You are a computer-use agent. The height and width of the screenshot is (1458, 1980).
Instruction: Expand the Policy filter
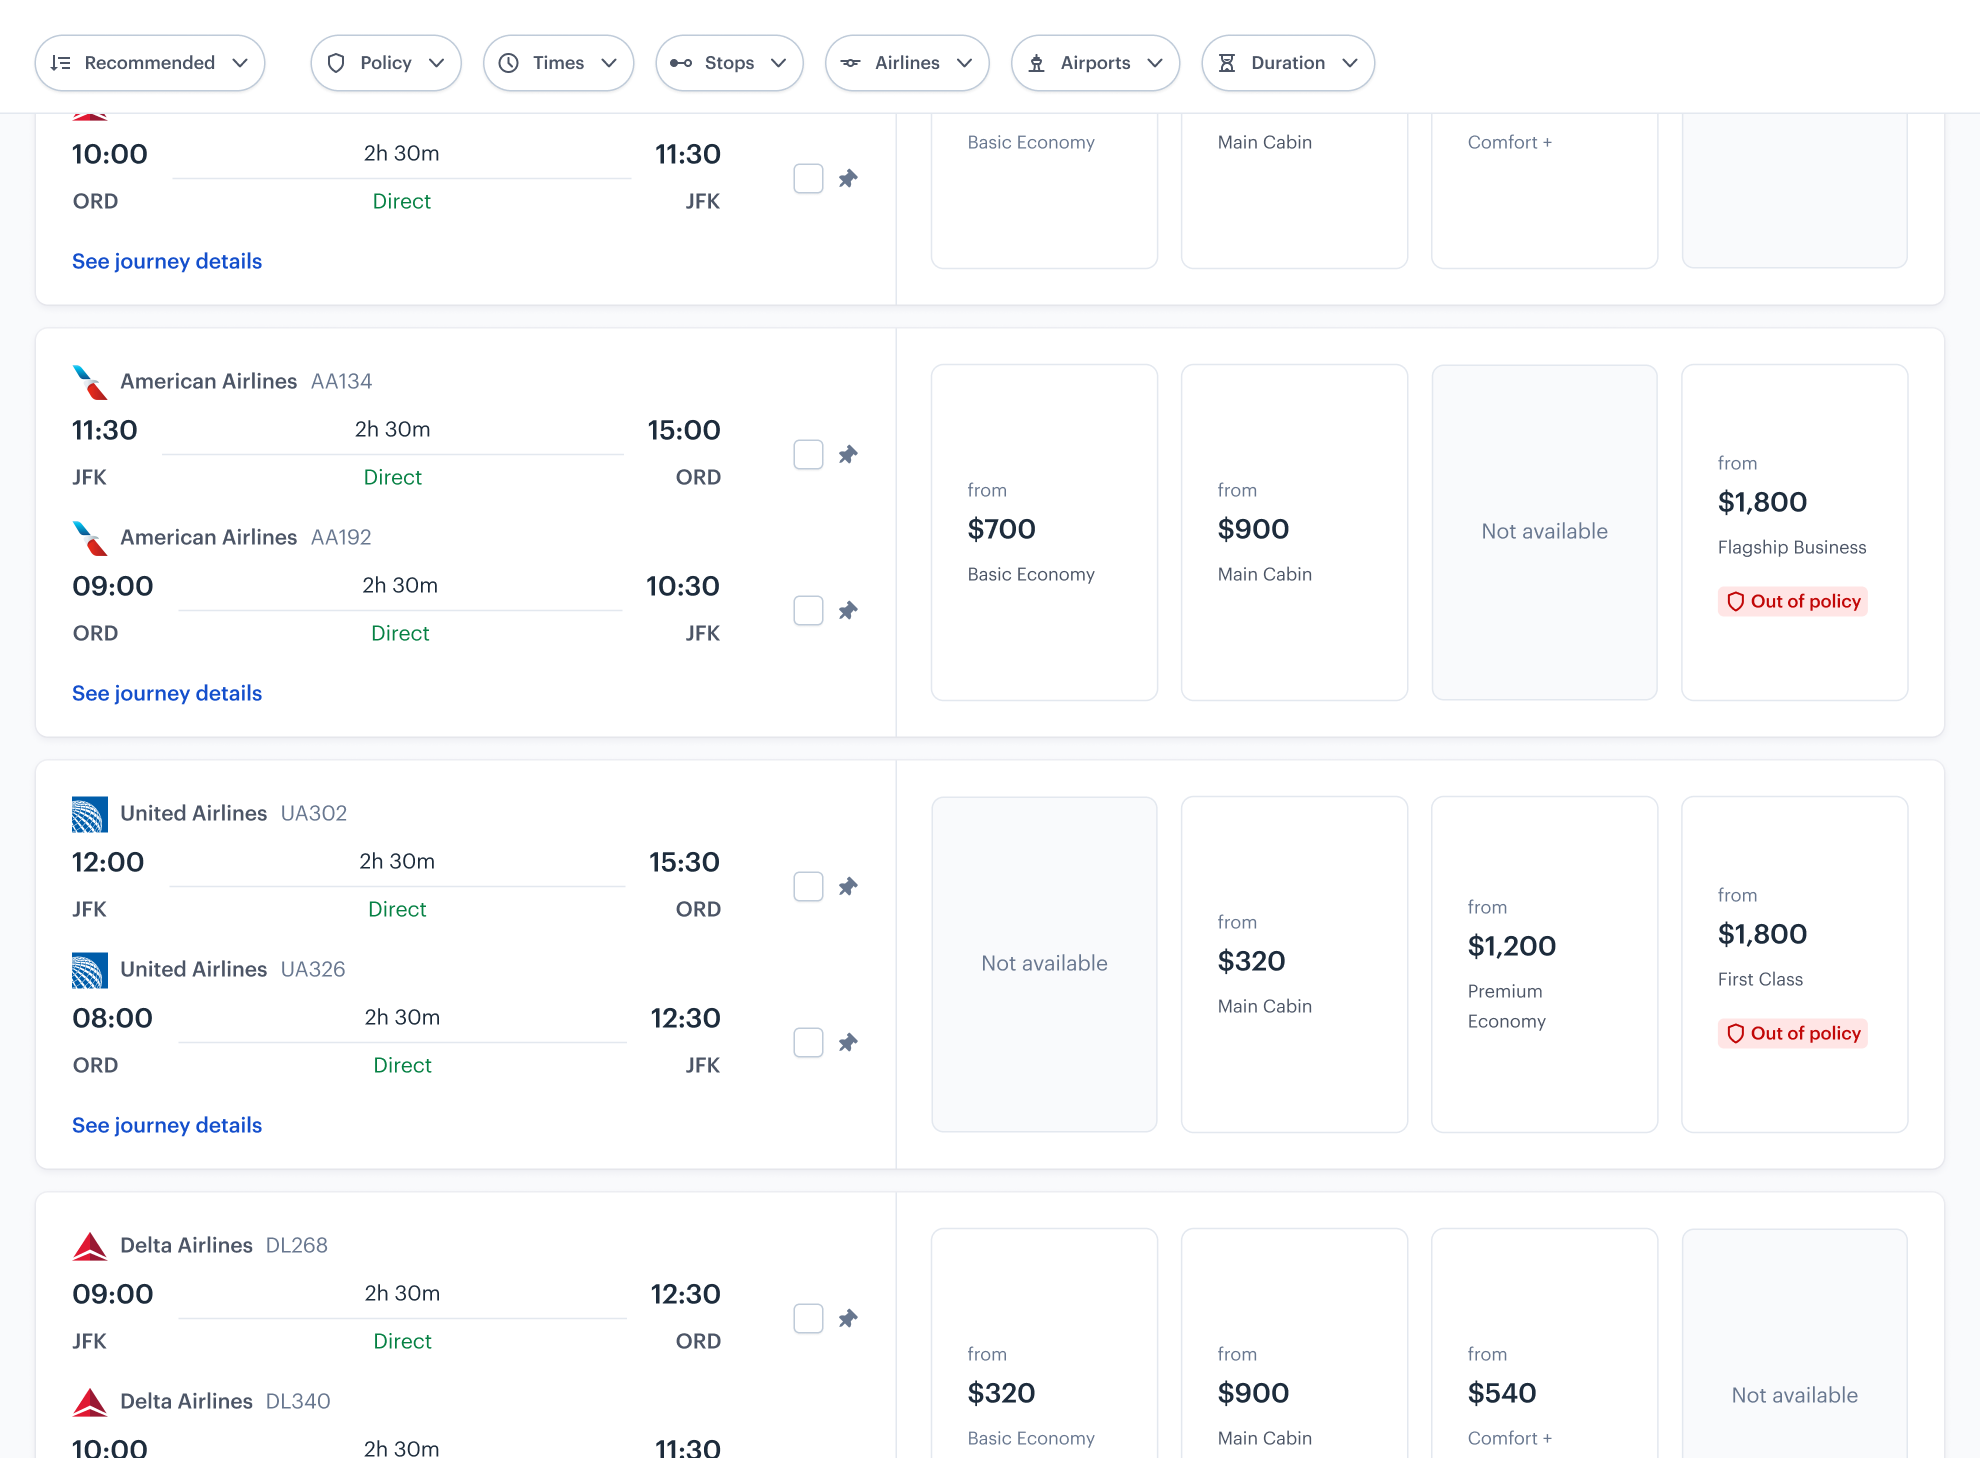(x=386, y=63)
